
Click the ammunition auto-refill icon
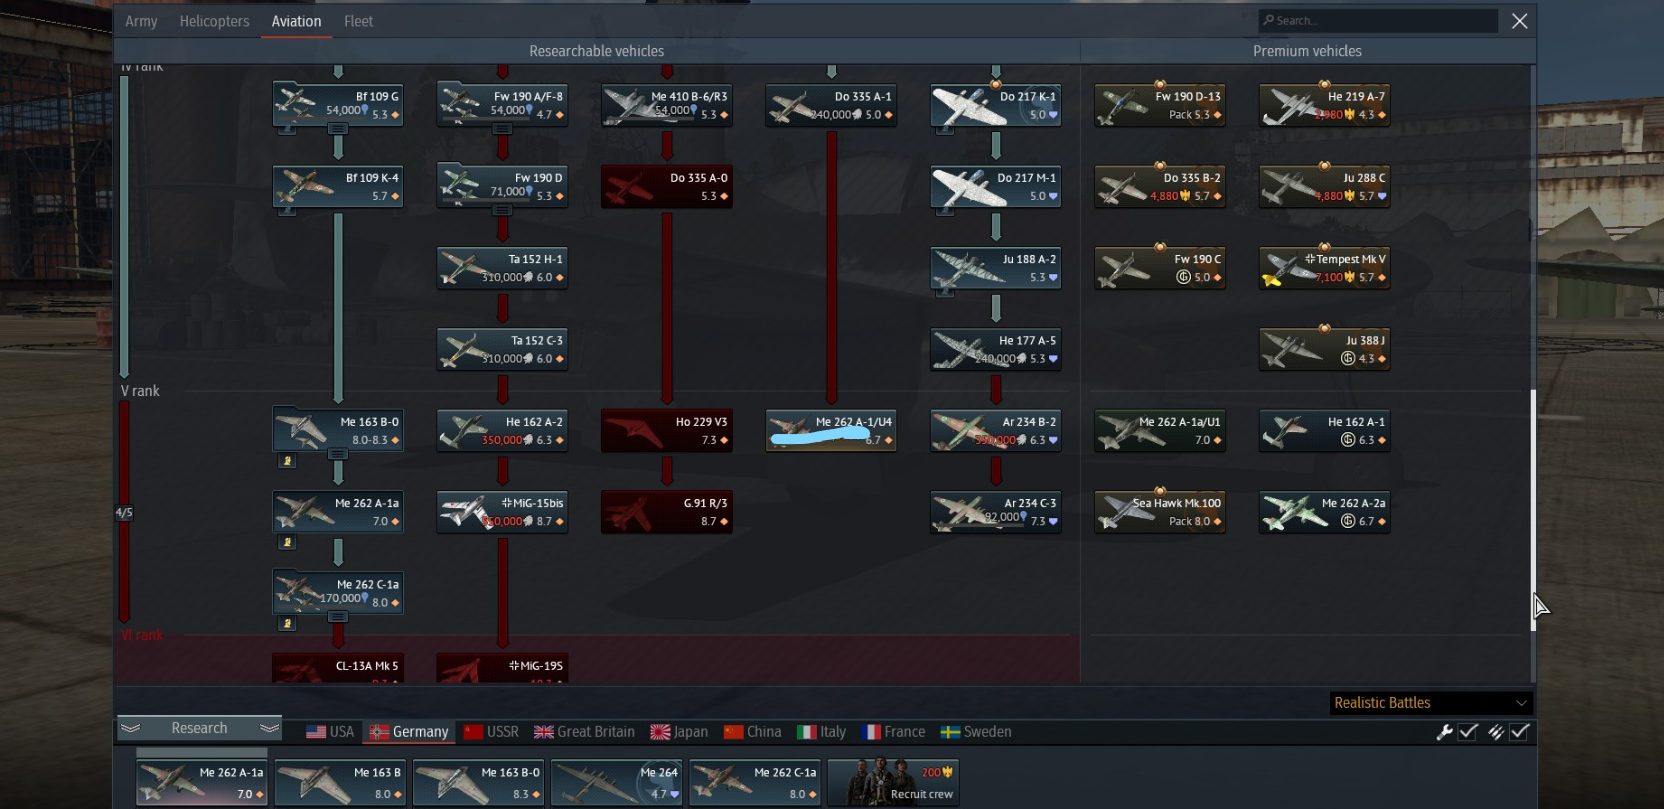coord(1495,732)
